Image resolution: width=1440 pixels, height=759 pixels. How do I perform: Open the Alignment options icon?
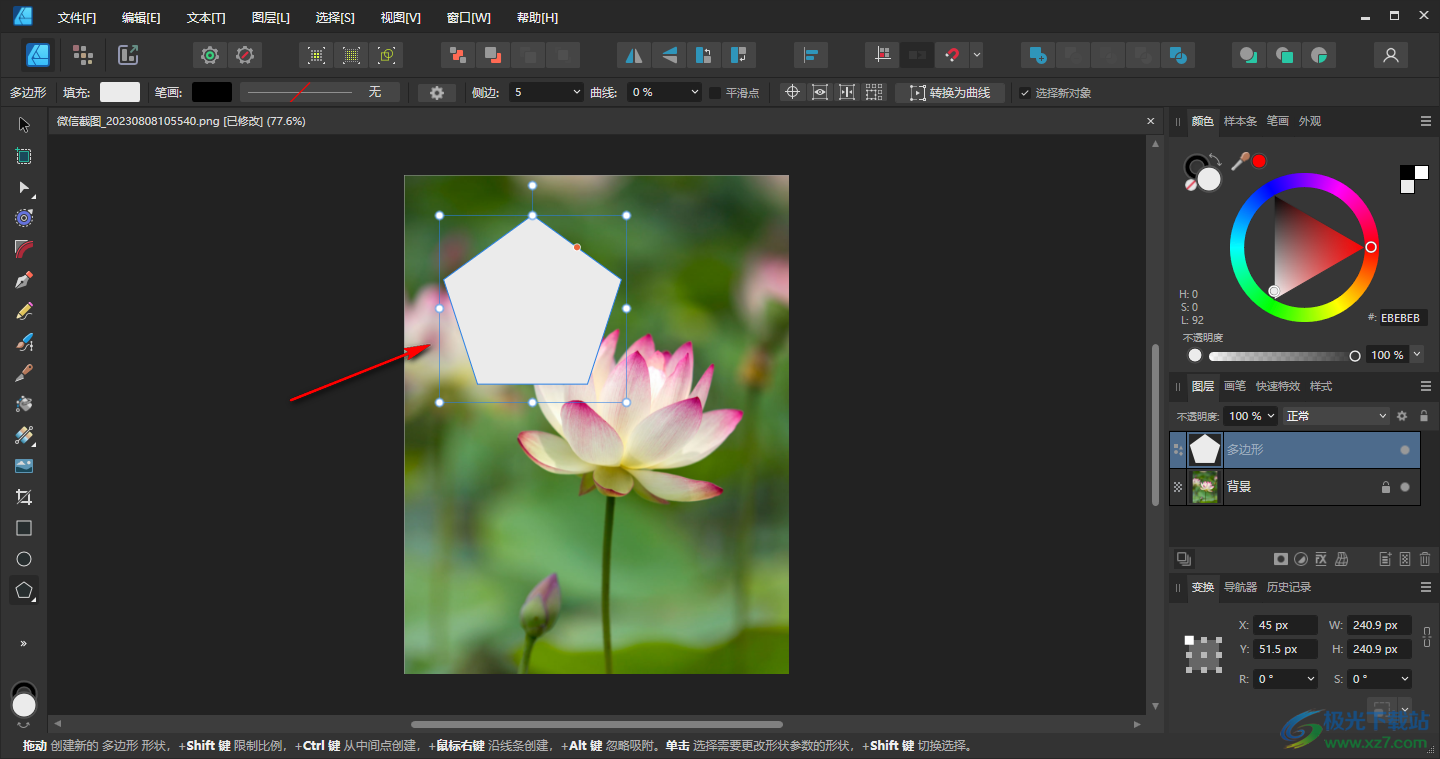tap(810, 55)
